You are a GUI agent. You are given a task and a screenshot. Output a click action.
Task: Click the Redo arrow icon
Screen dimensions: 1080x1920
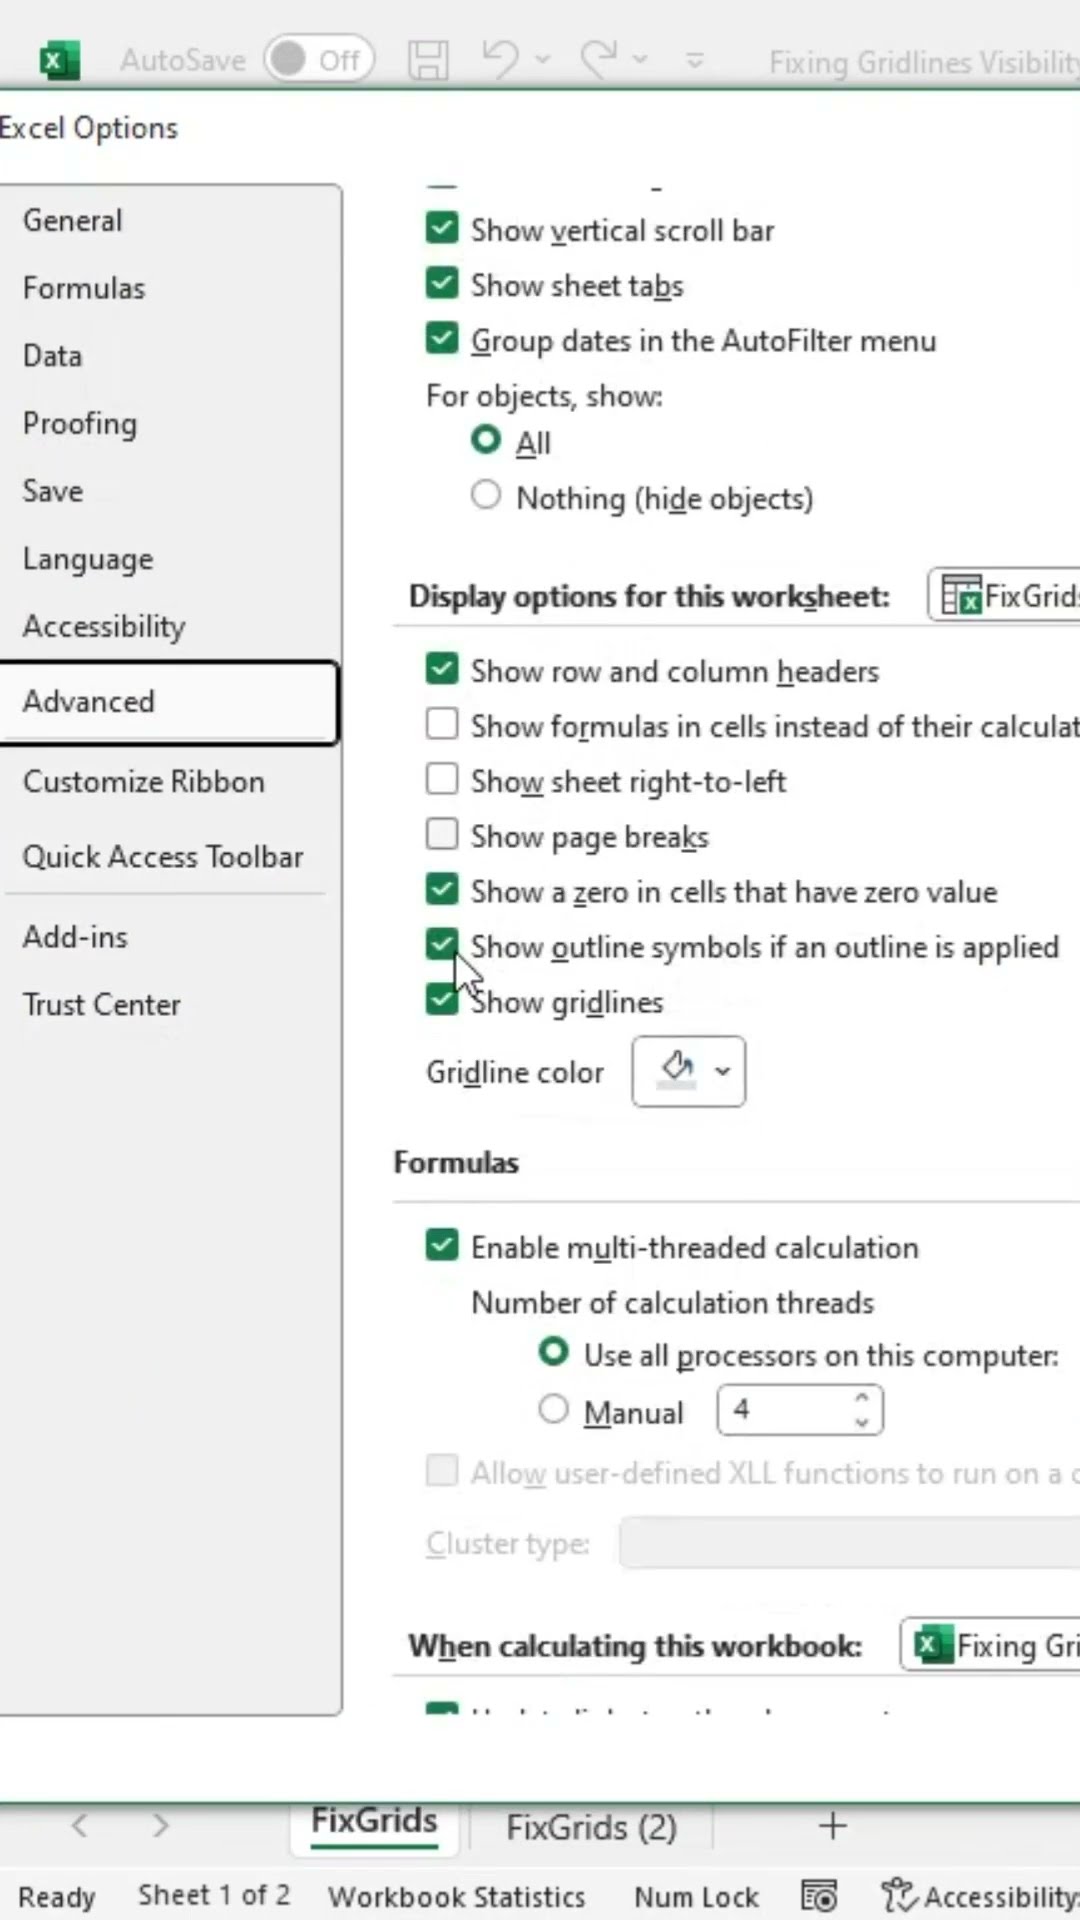tap(599, 59)
